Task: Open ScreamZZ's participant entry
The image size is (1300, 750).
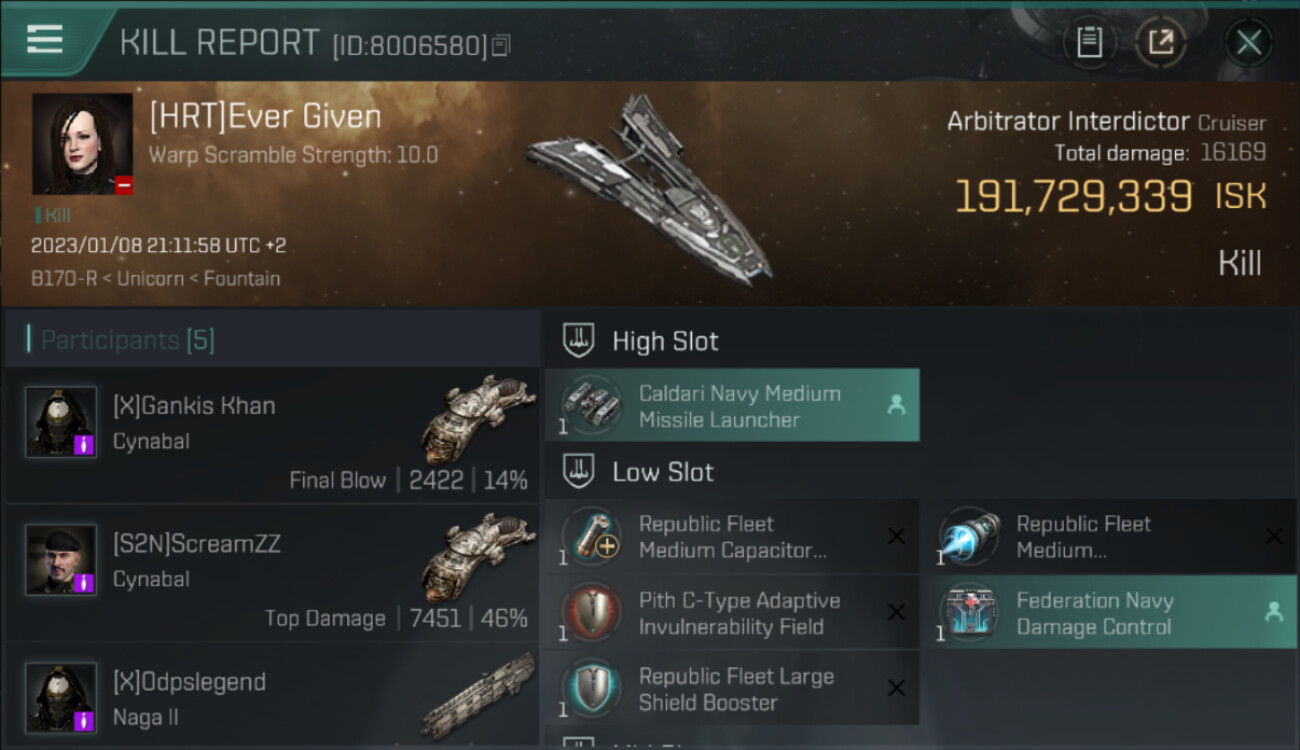Action: click(x=272, y=574)
